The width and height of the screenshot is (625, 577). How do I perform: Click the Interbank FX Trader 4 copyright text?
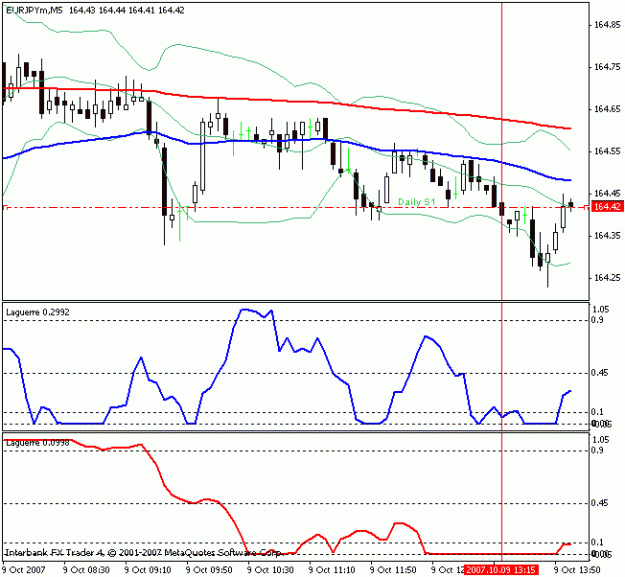(144, 553)
